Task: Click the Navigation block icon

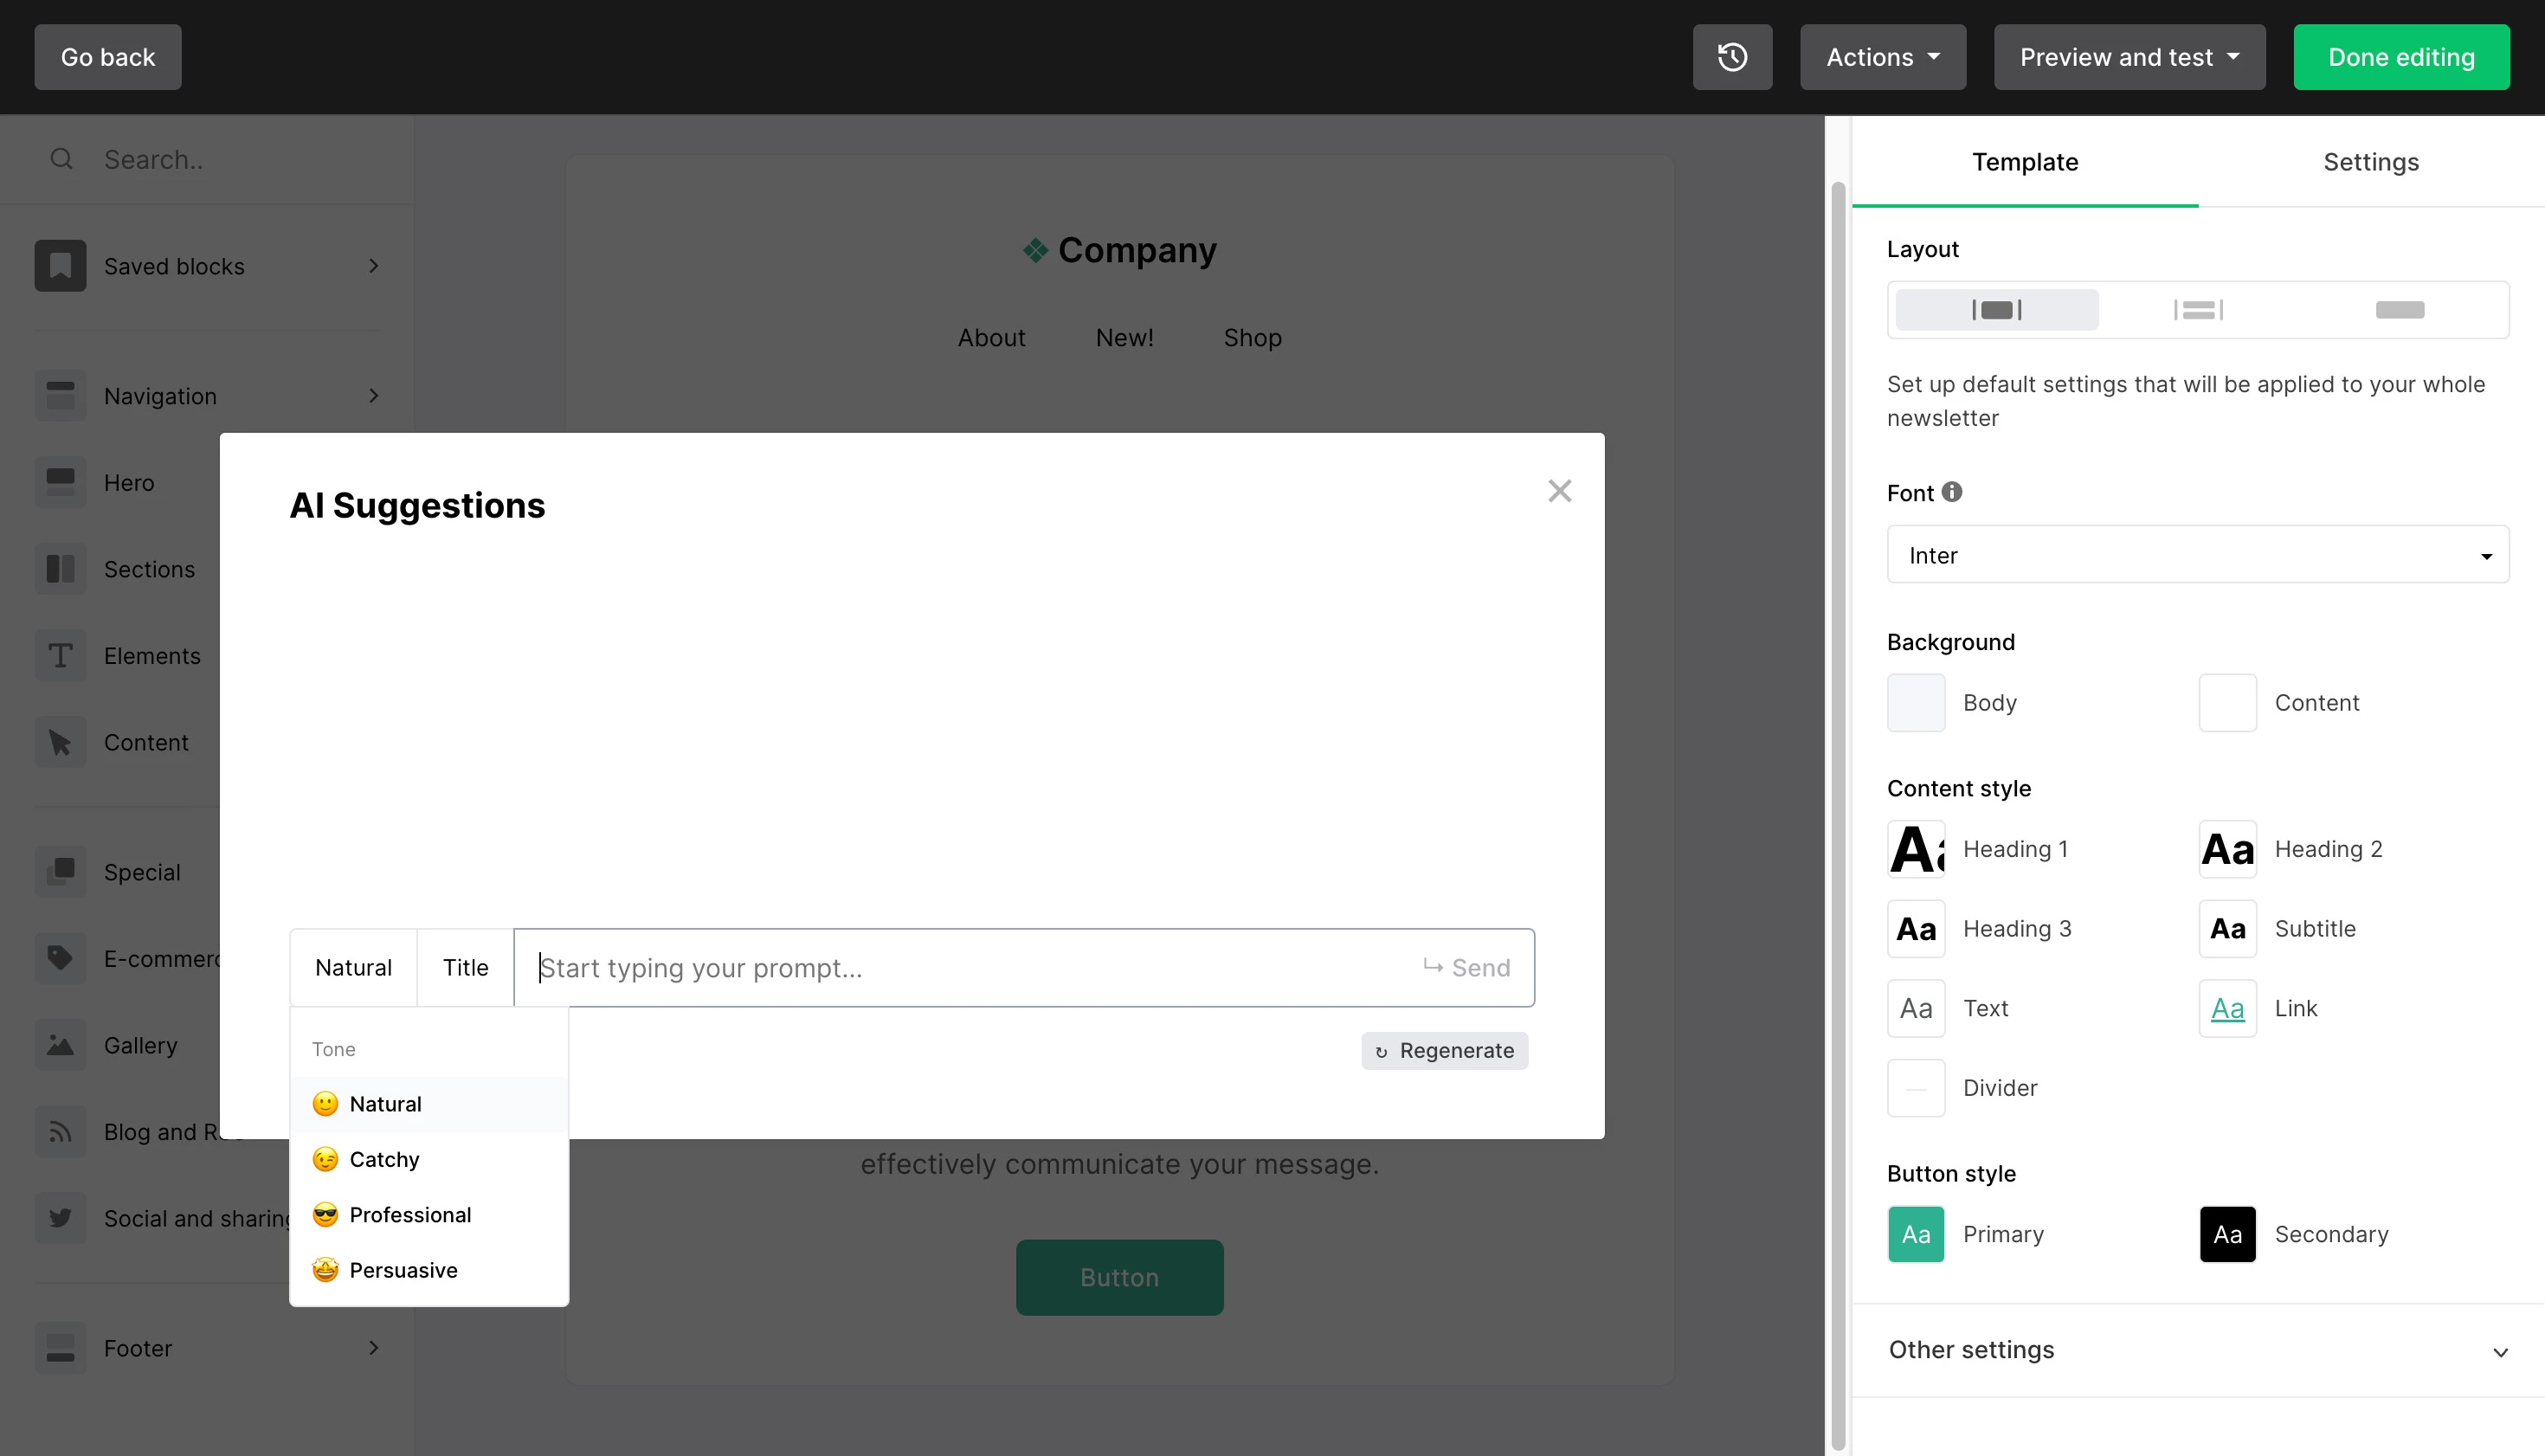Action: tap(60, 396)
